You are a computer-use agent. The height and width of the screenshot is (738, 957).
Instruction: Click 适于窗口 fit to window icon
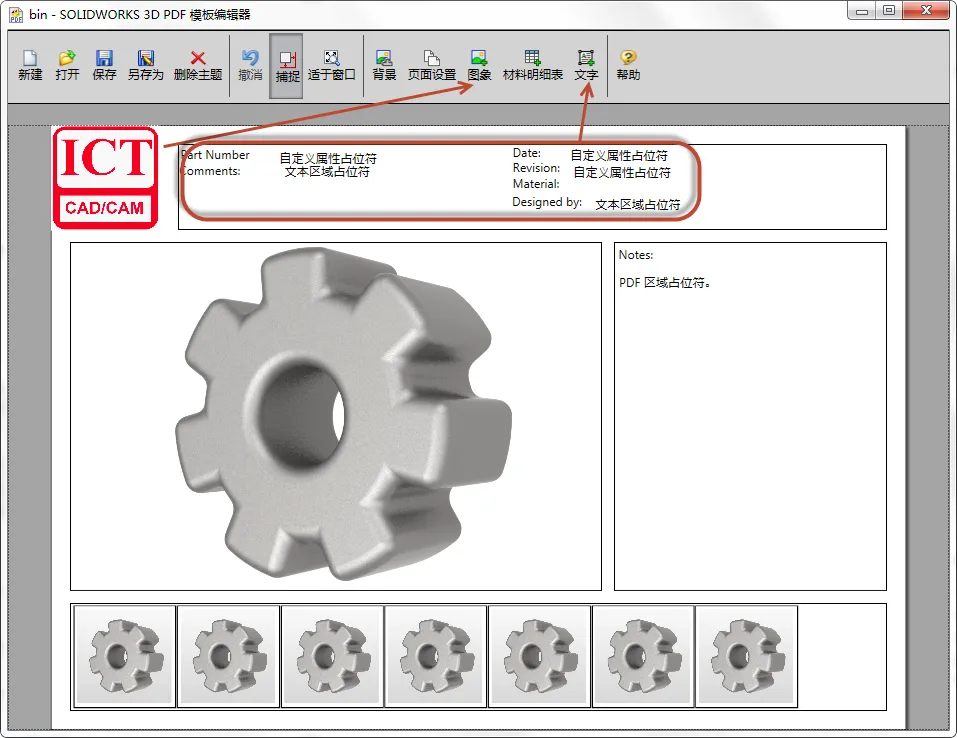pos(331,65)
